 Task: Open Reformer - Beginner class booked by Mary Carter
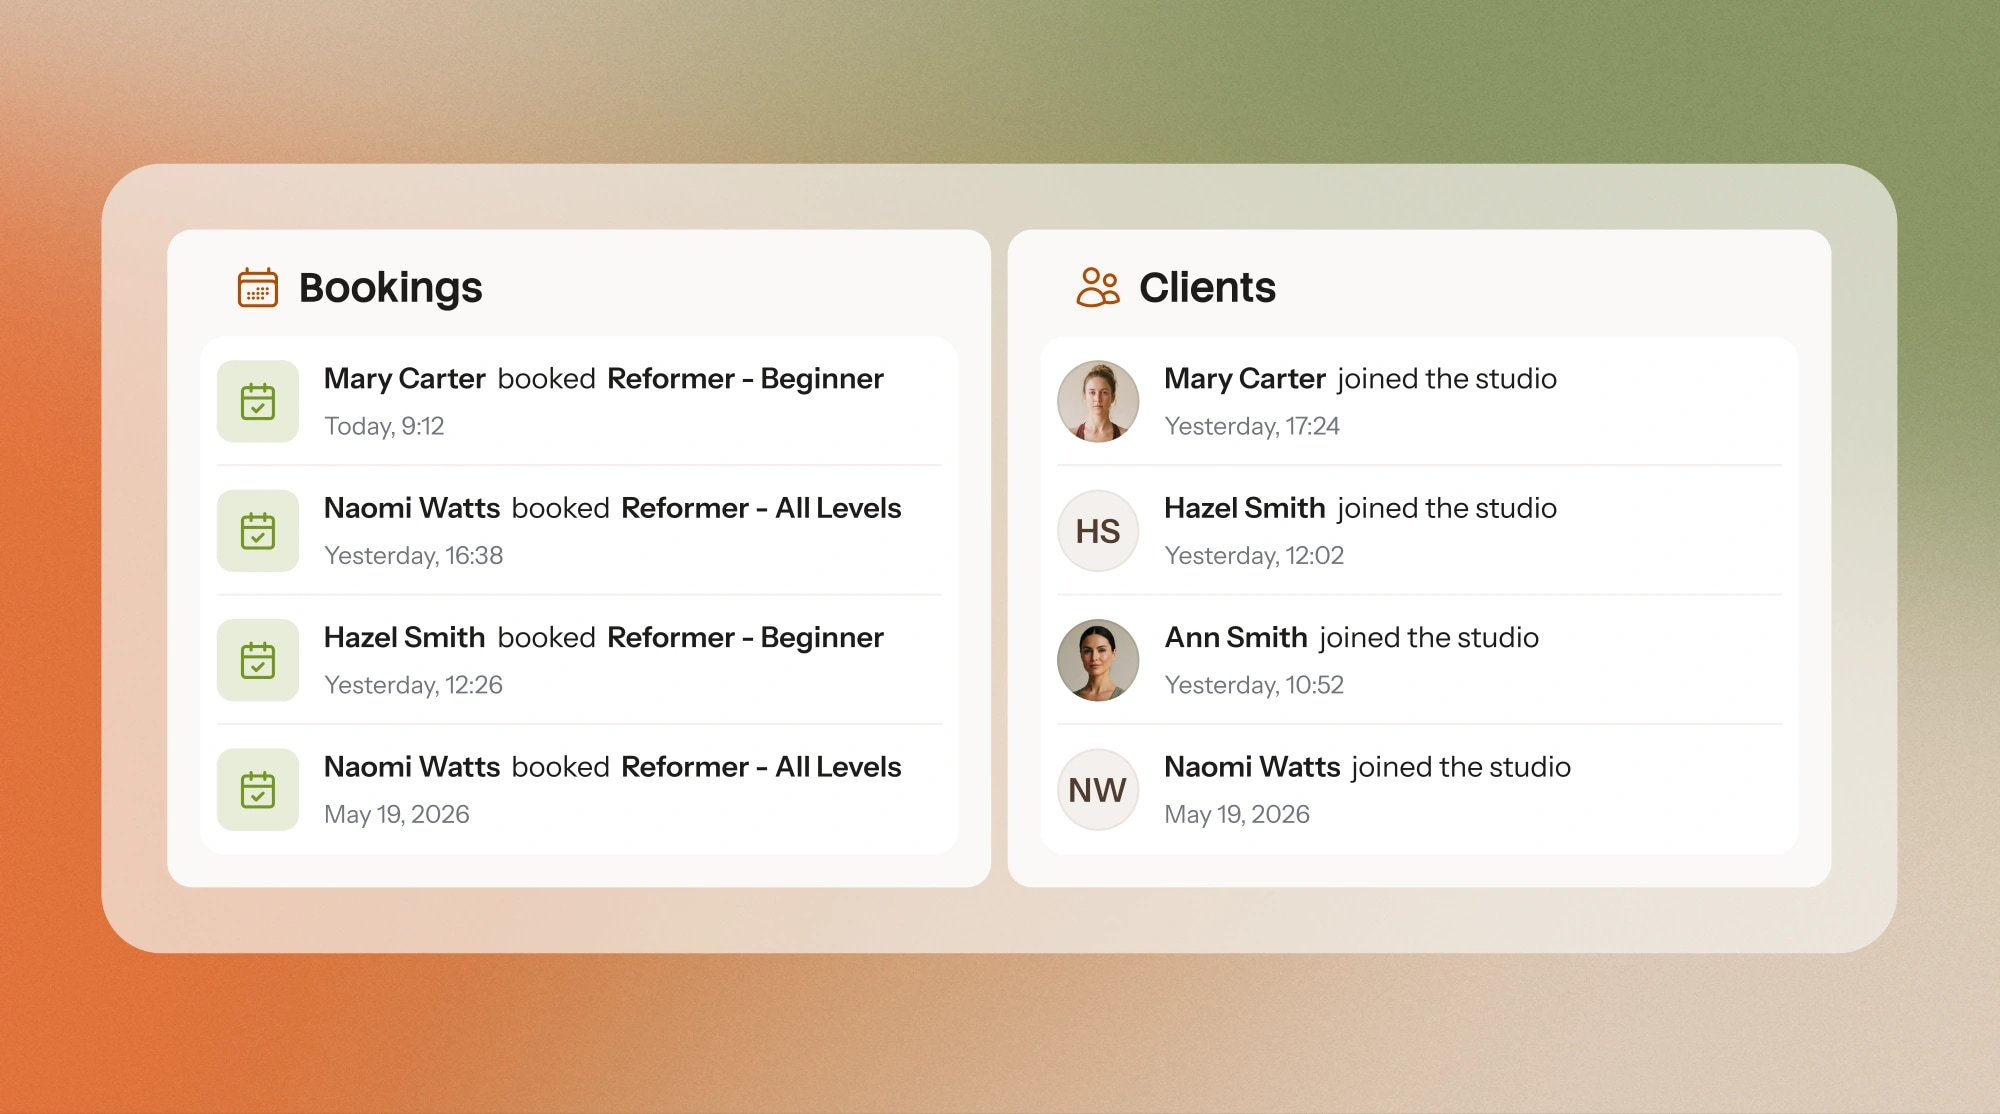point(745,379)
